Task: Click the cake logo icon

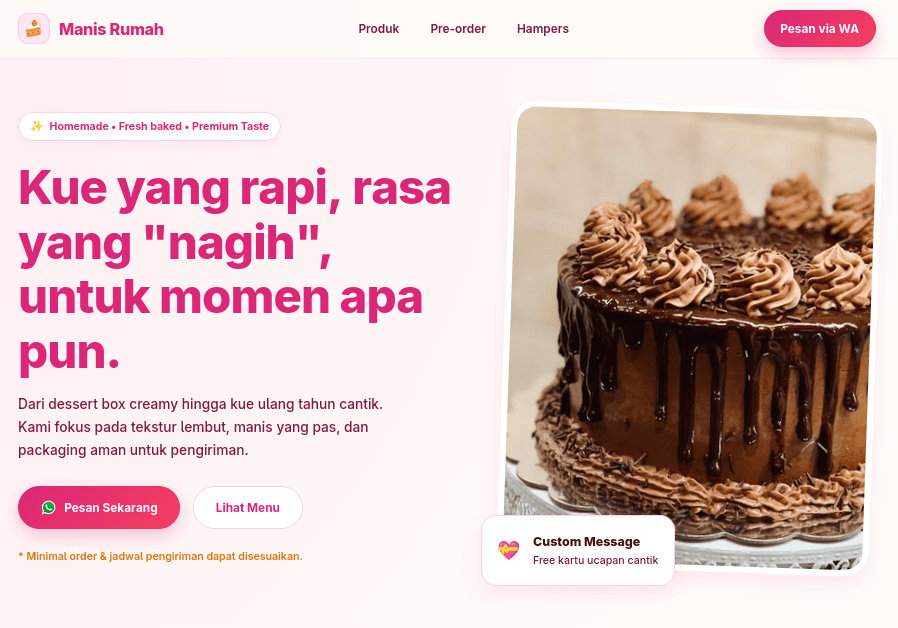Action: pyautogui.click(x=34, y=29)
